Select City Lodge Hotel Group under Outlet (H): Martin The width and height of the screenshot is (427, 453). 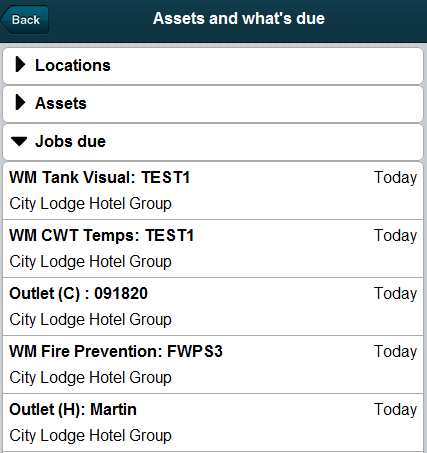(90, 436)
